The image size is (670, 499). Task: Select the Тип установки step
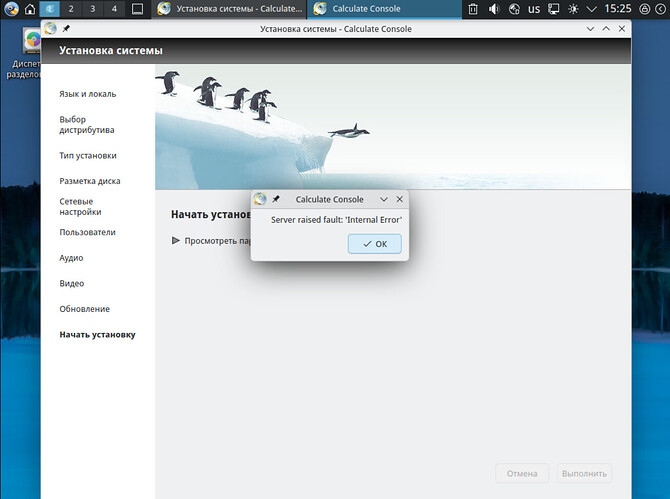(88, 156)
